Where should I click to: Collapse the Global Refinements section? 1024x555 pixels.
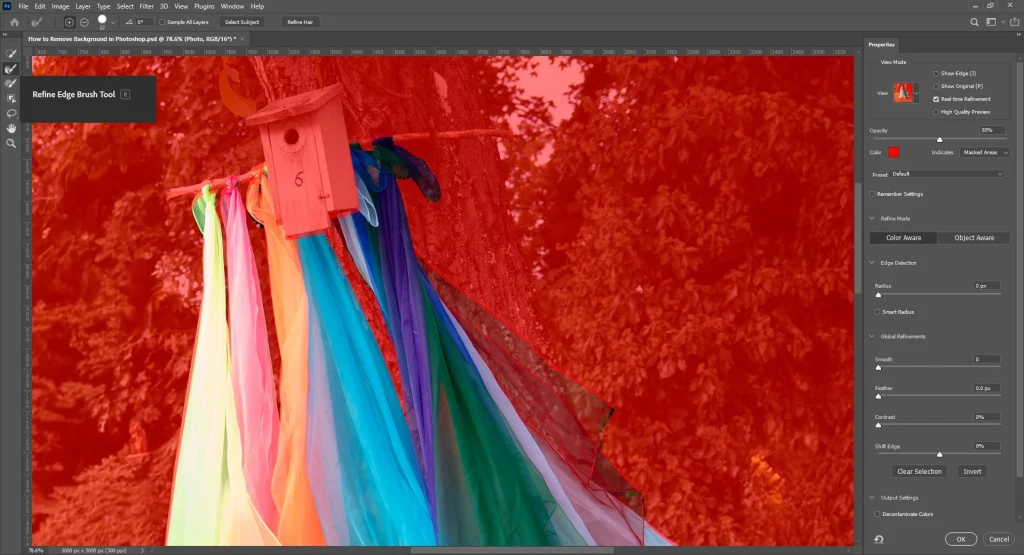(x=872, y=336)
